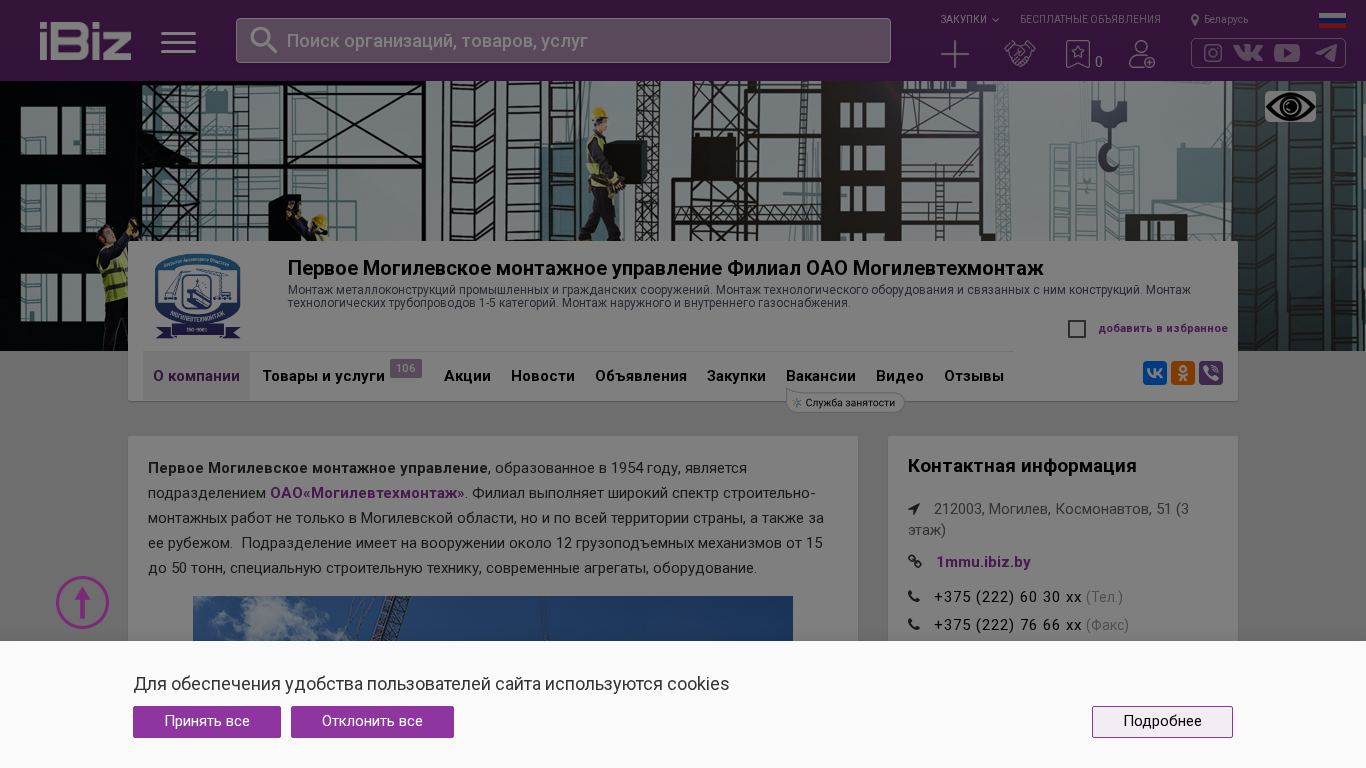Image resolution: width=1366 pixels, height=768 pixels.
Task: Toggle the accessibility eye icon
Action: point(1290,106)
